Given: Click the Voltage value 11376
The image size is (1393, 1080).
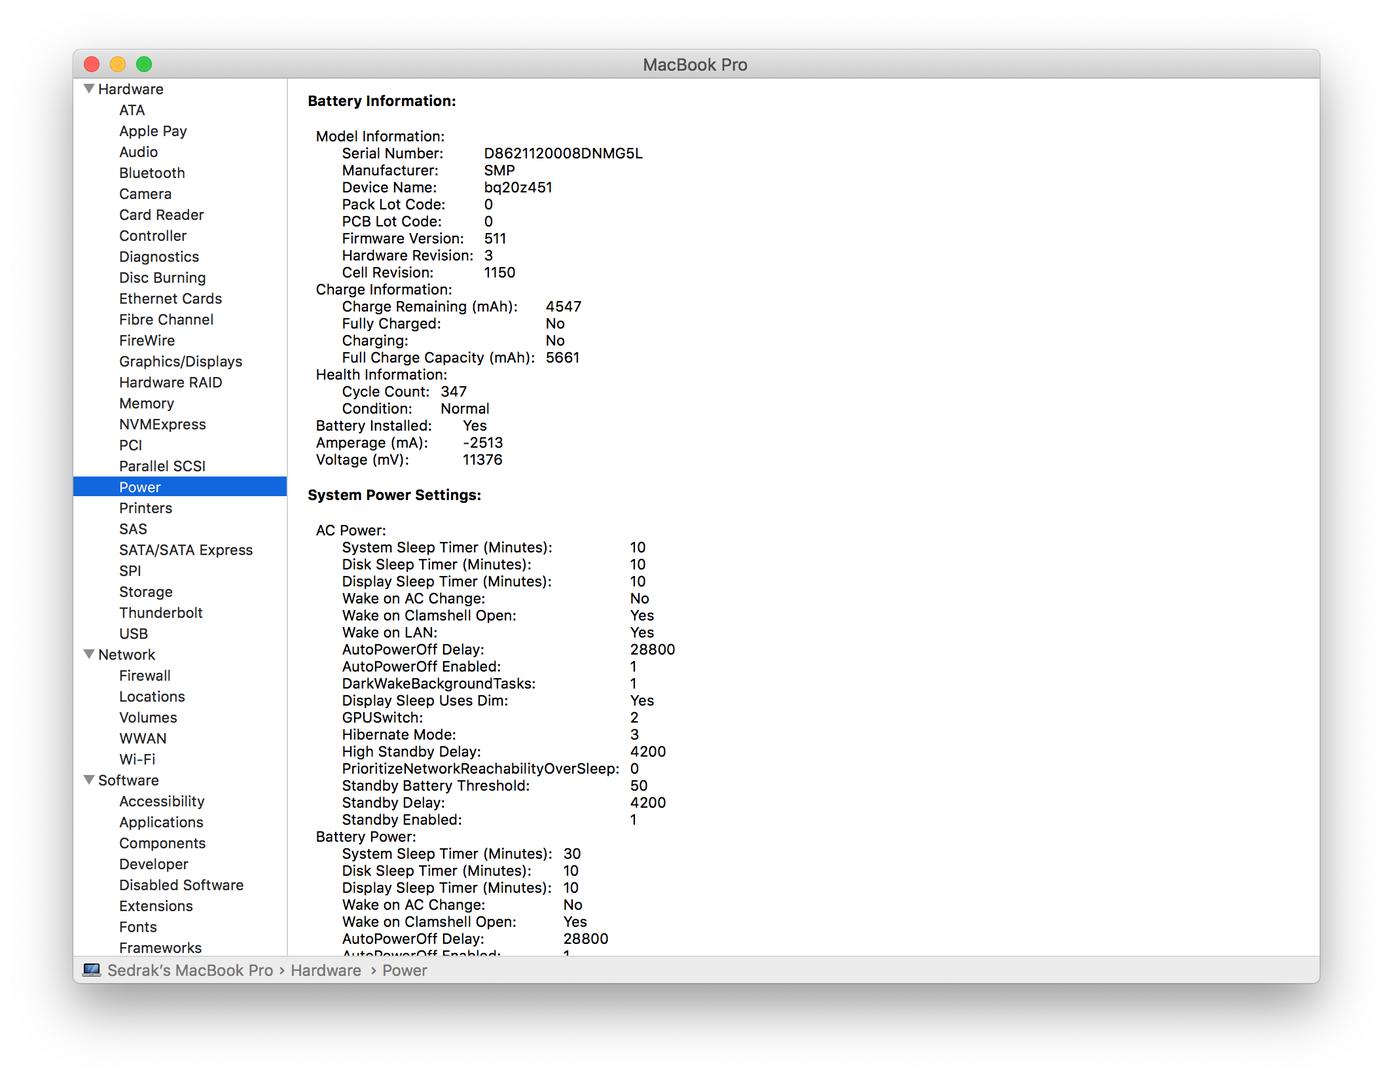Looking at the screenshot, I should point(483,460).
